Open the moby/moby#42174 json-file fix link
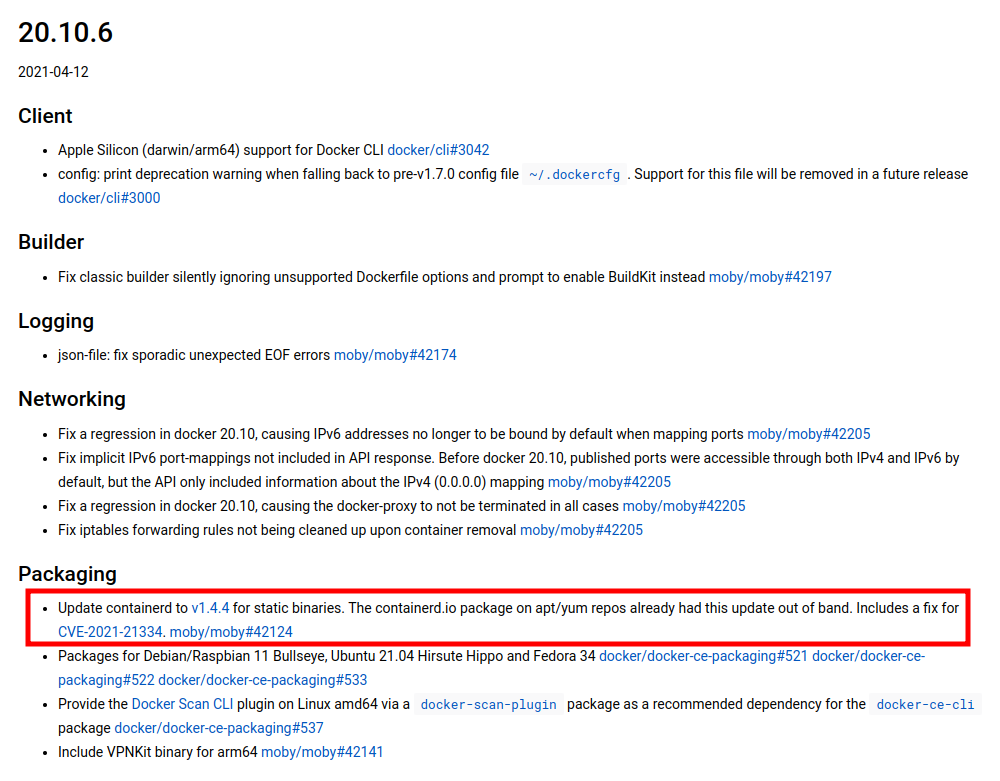 click(395, 355)
